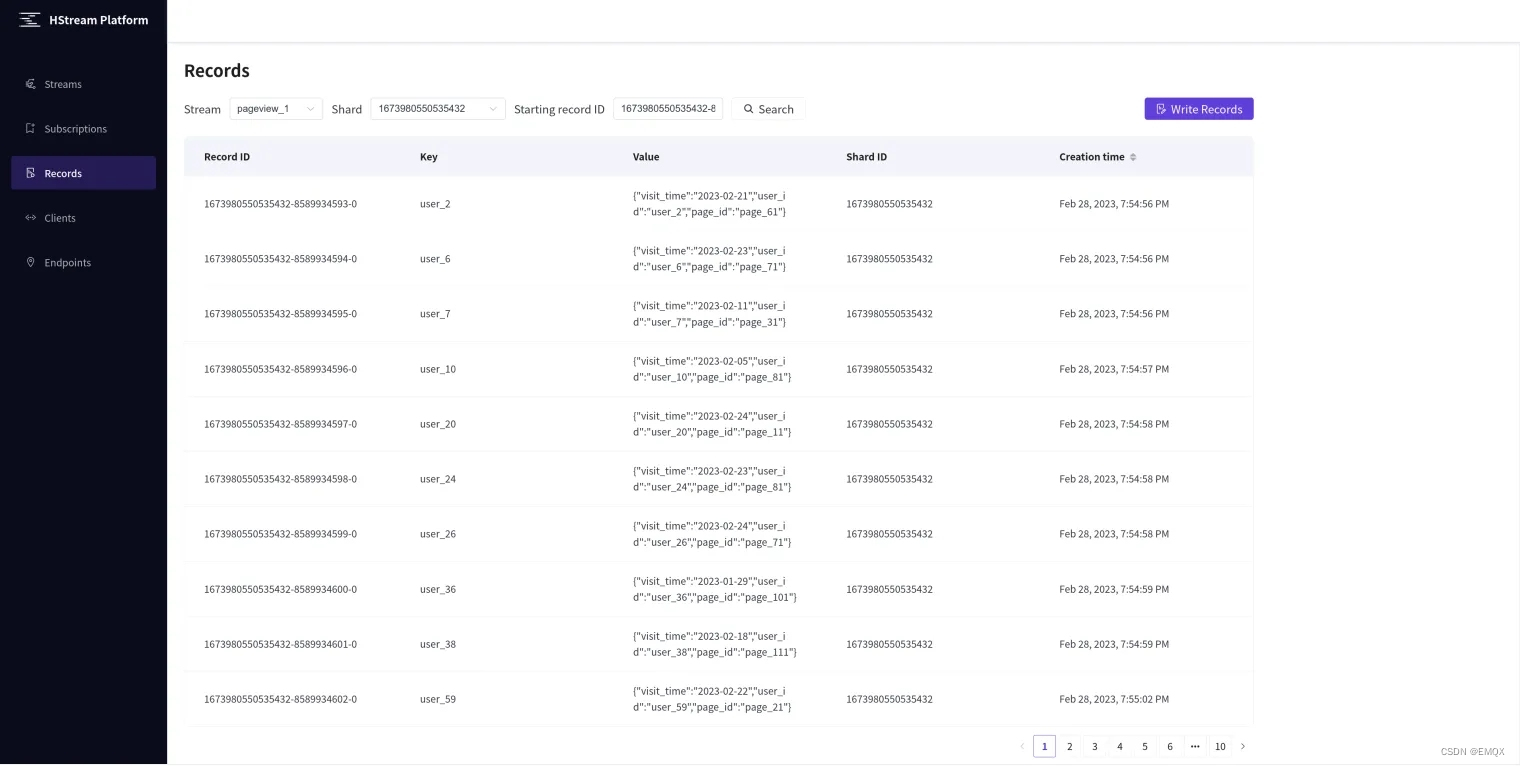
Task: Click the pagination ellipsis to reveal hidden pages
Action: [1195, 746]
